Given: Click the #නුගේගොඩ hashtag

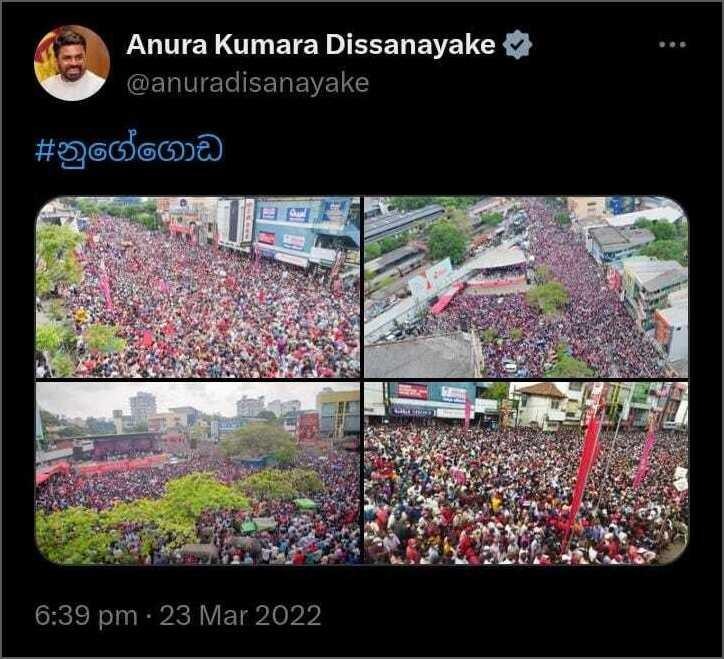Looking at the screenshot, I should [129, 149].
